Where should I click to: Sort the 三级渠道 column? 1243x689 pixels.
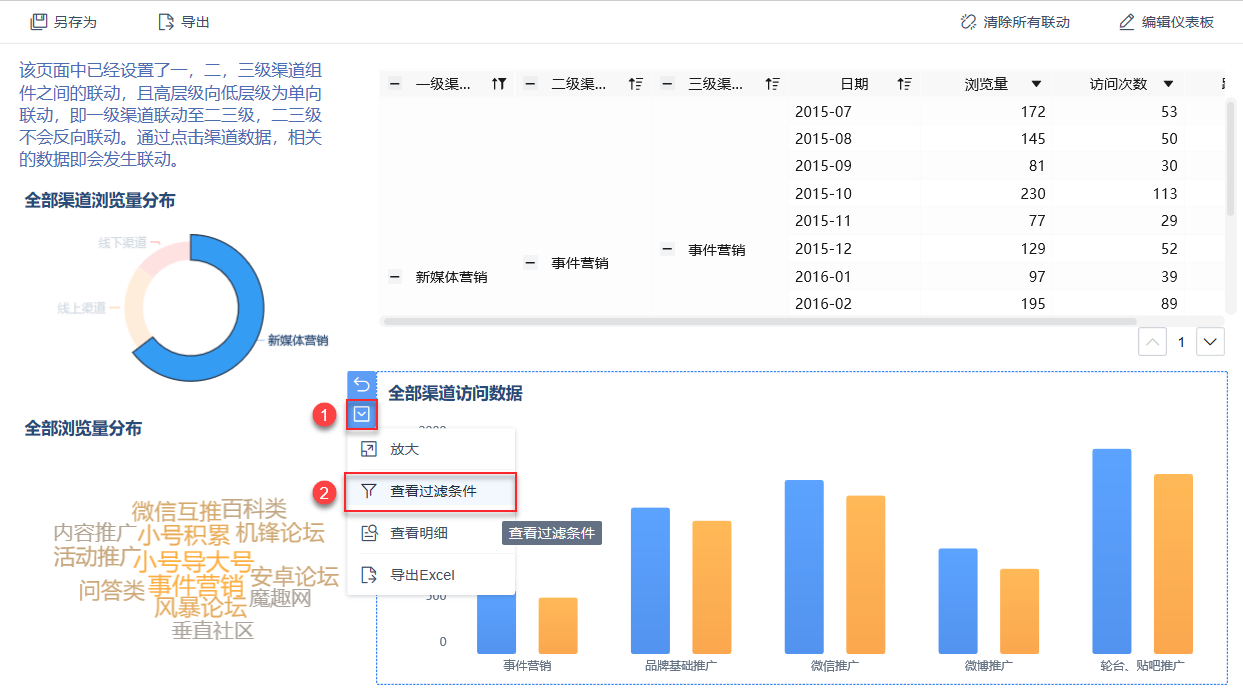pos(772,84)
